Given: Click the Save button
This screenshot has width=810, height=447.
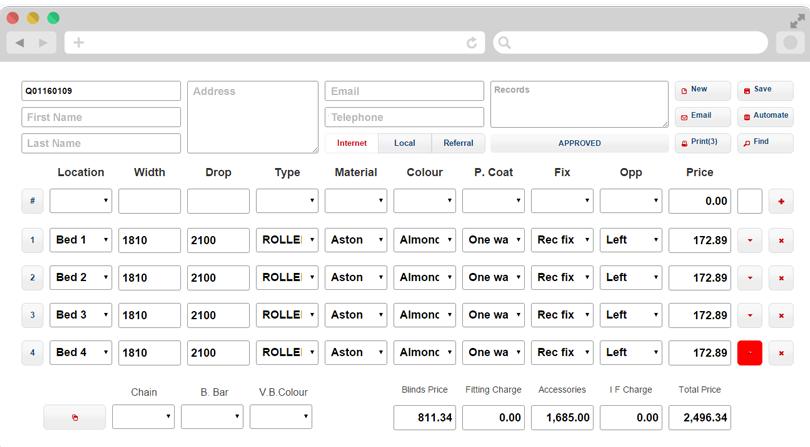Looking at the screenshot, I should (765, 90).
